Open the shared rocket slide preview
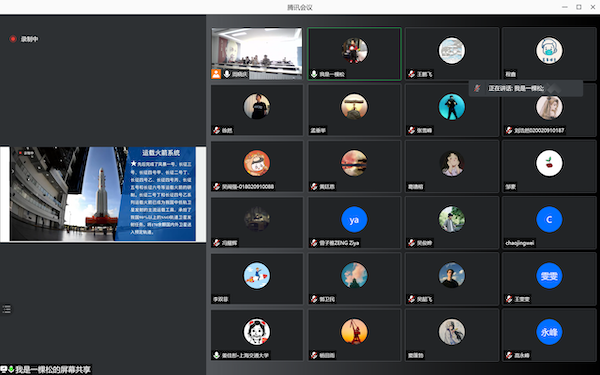 coord(103,194)
